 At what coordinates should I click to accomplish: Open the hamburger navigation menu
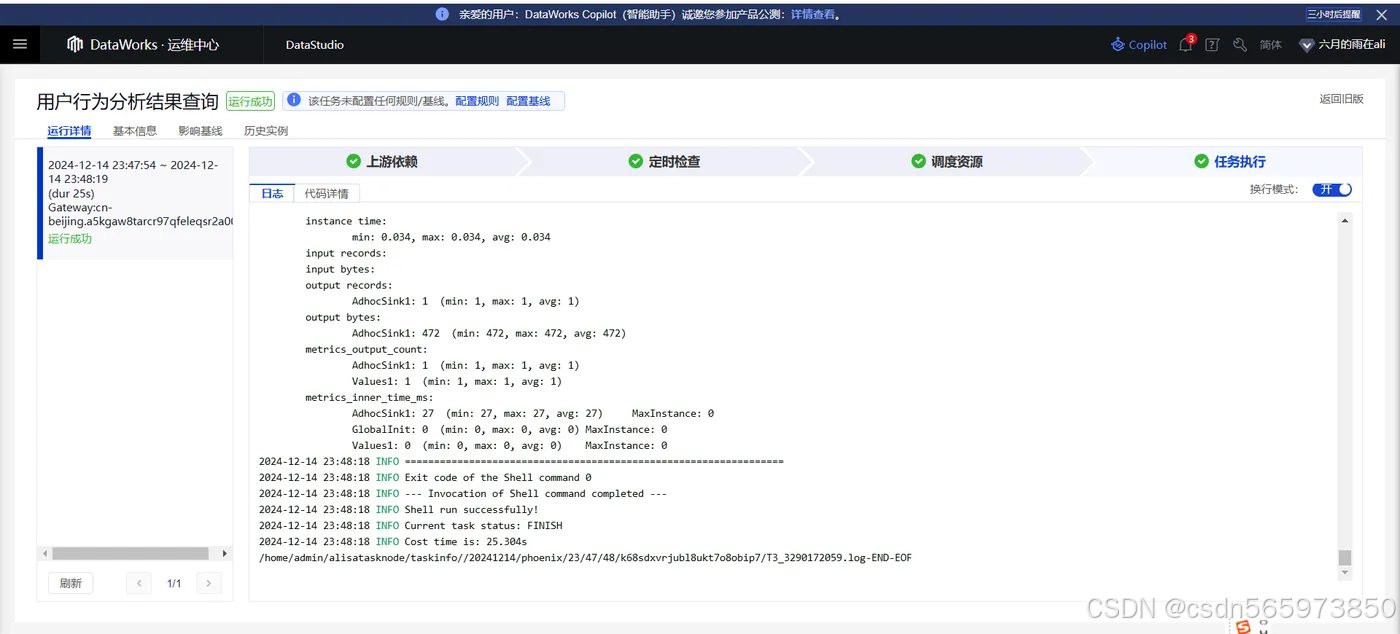point(20,44)
